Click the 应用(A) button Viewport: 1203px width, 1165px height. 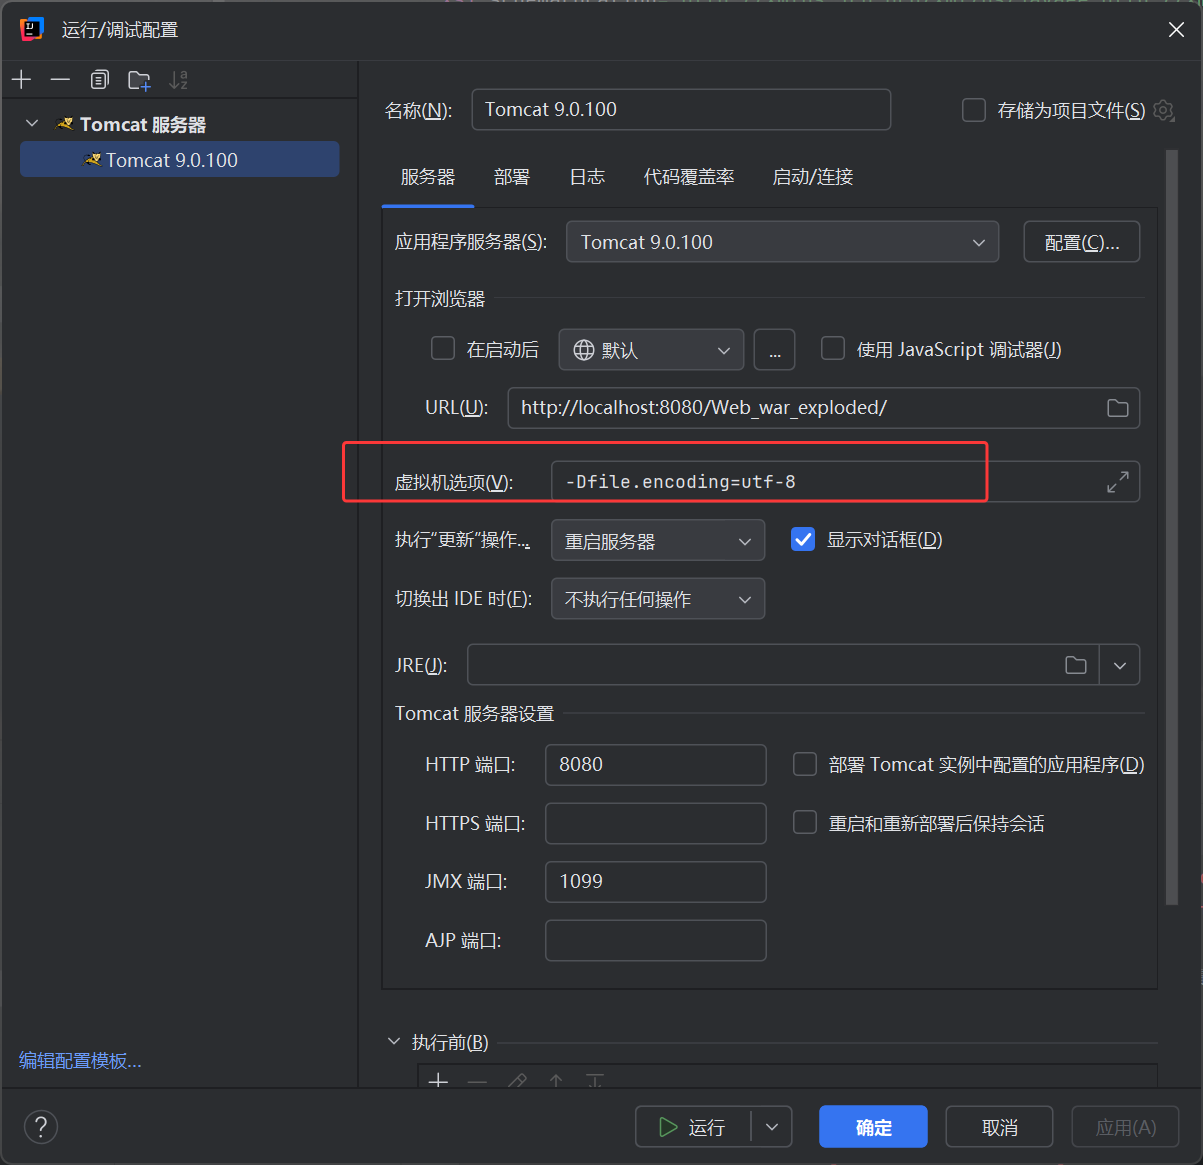1126,1127
